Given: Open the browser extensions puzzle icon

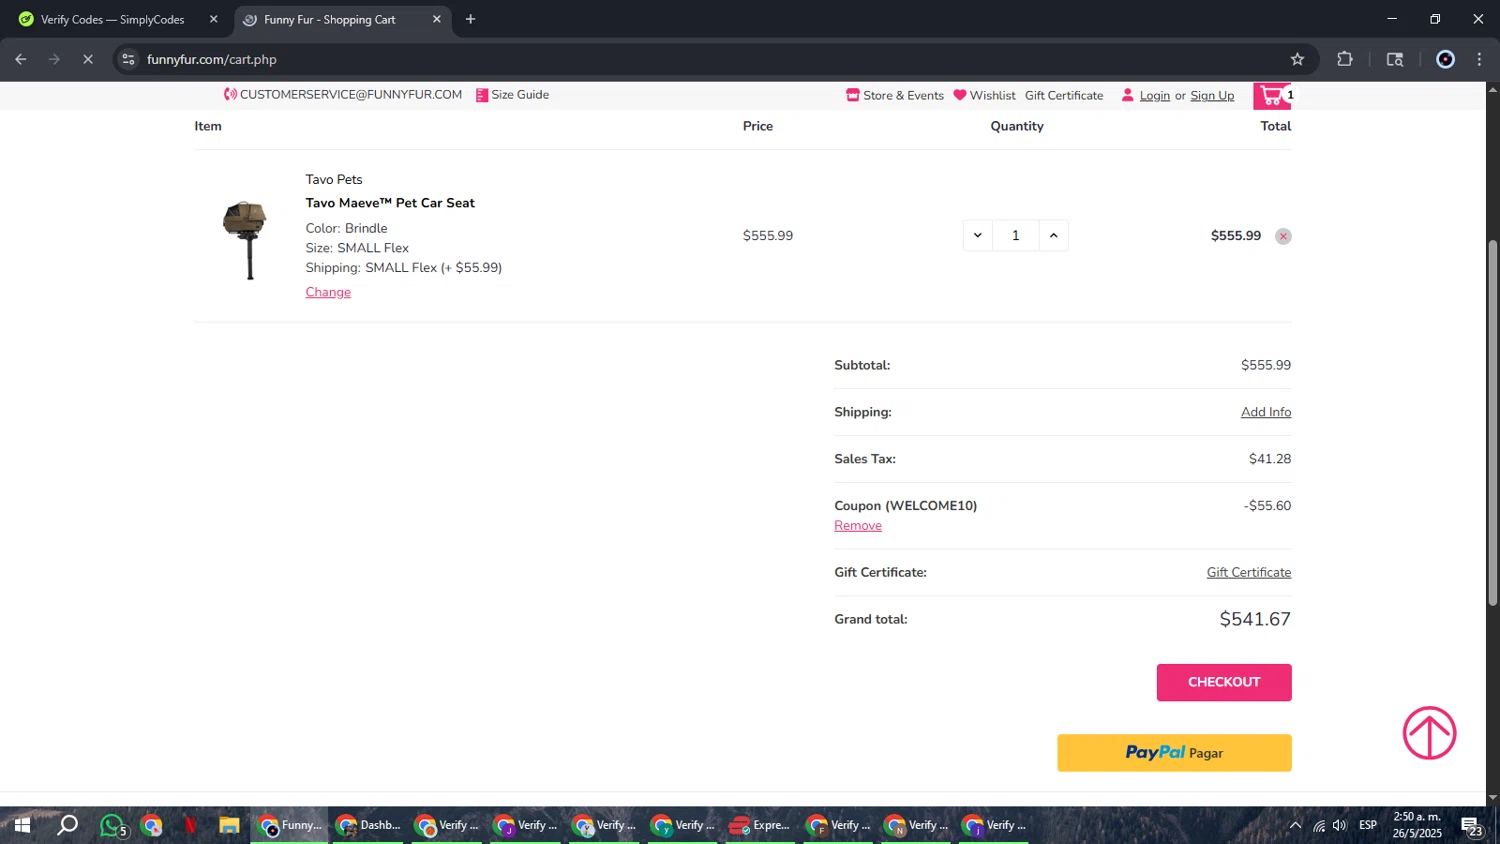Looking at the screenshot, I should 1345,59.
